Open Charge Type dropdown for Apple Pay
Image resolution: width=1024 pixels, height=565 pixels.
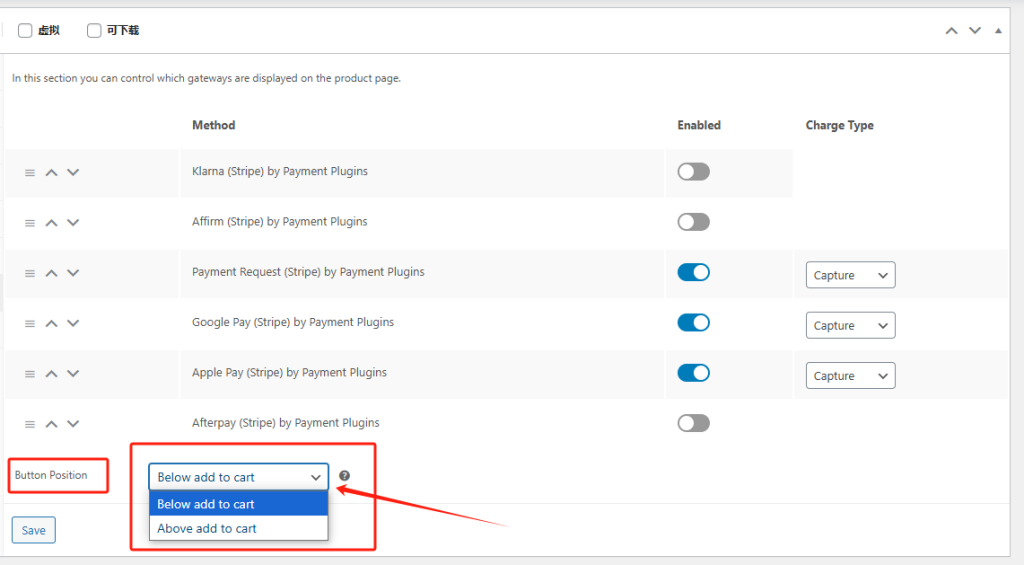(850, 376)
